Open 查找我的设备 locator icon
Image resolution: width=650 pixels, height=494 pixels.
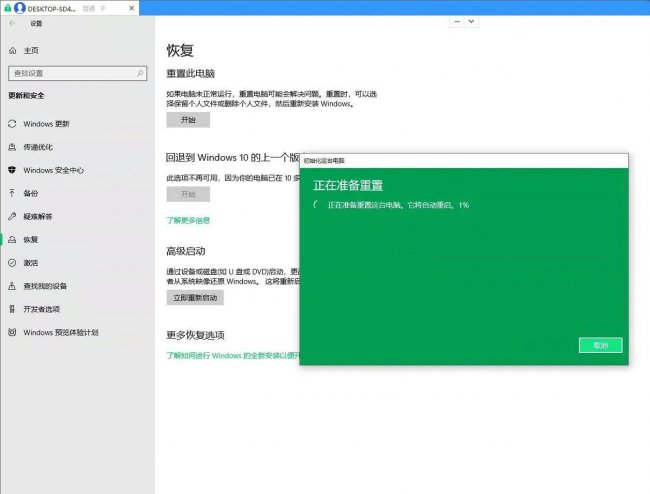coord(12,286)
